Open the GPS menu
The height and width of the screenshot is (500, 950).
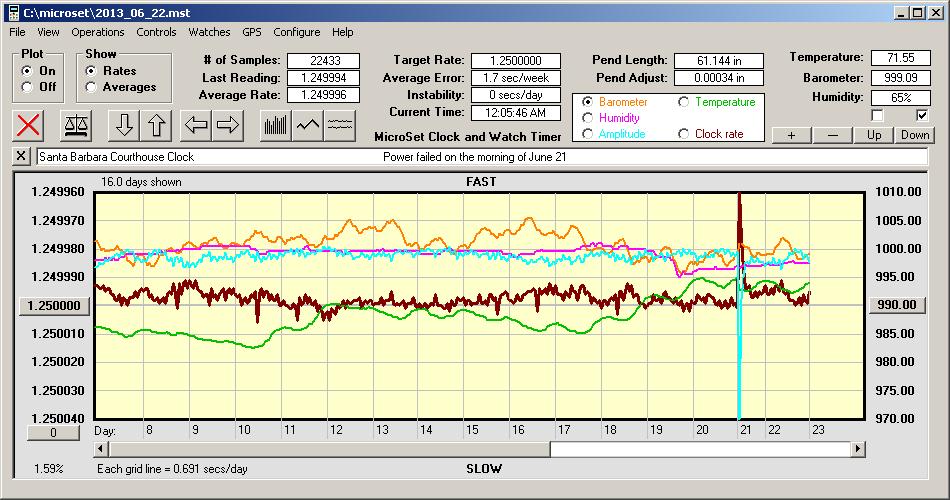[251, 32]
